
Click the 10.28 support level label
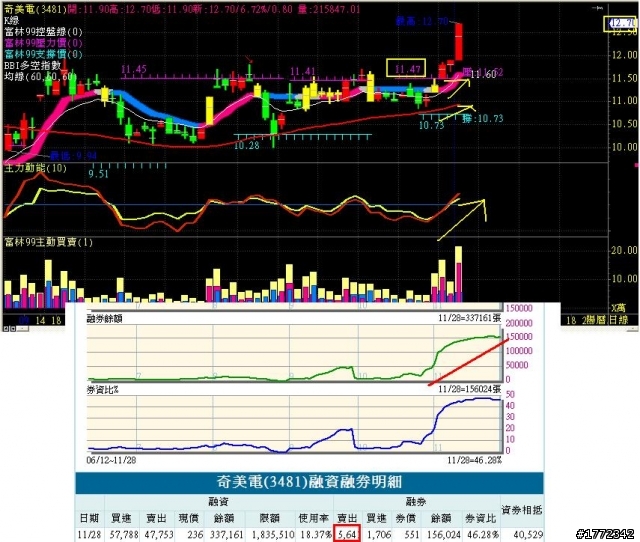click(x=247, y=145)
